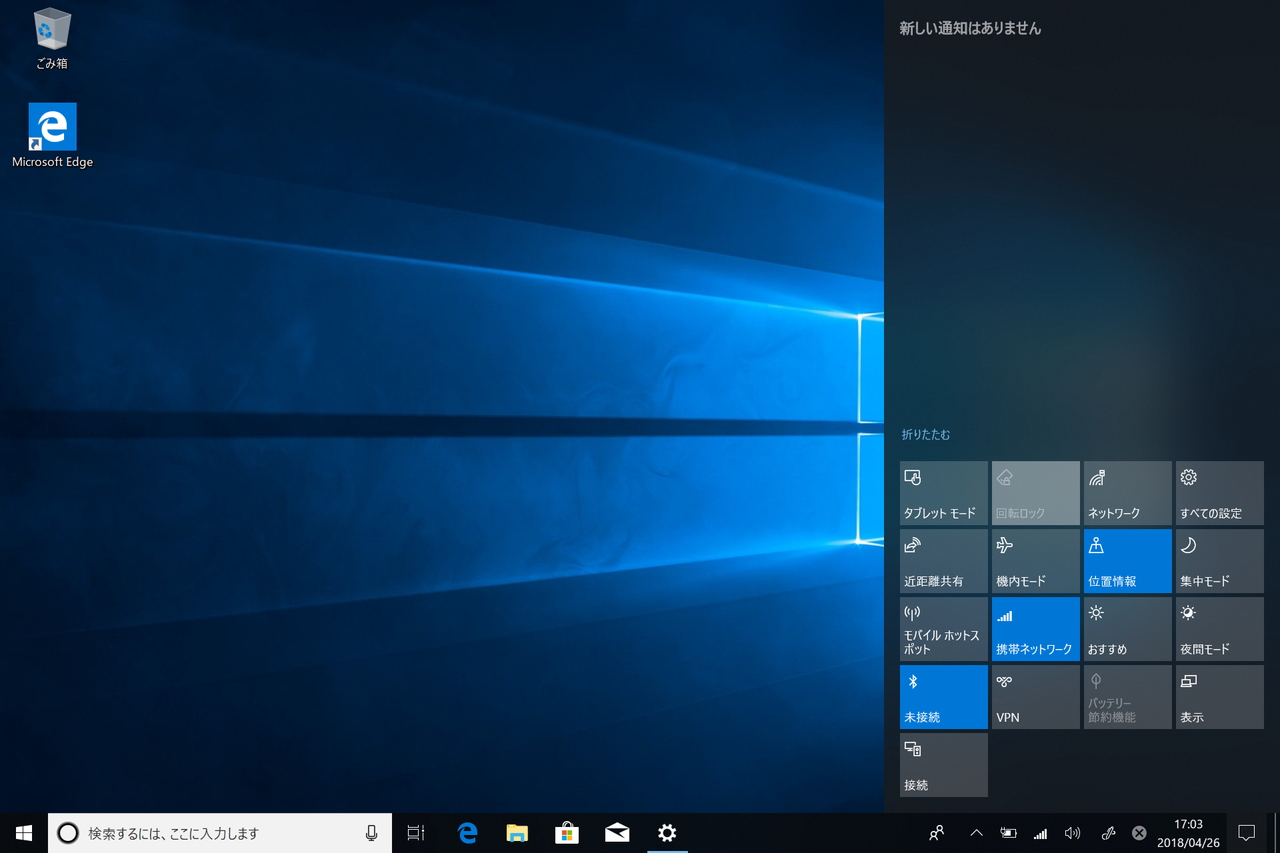Screen dimensions: 1280x853
Task: Enable タブレット モード quick action
Action: coord(942,492)
